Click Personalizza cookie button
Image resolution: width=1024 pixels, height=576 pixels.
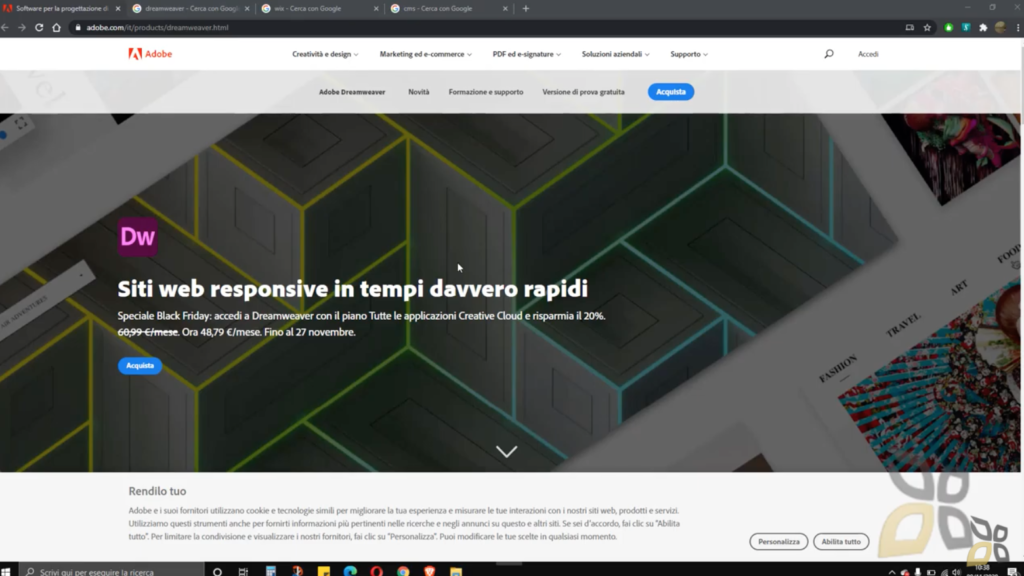pyautogui.click(x=778, y=541)
